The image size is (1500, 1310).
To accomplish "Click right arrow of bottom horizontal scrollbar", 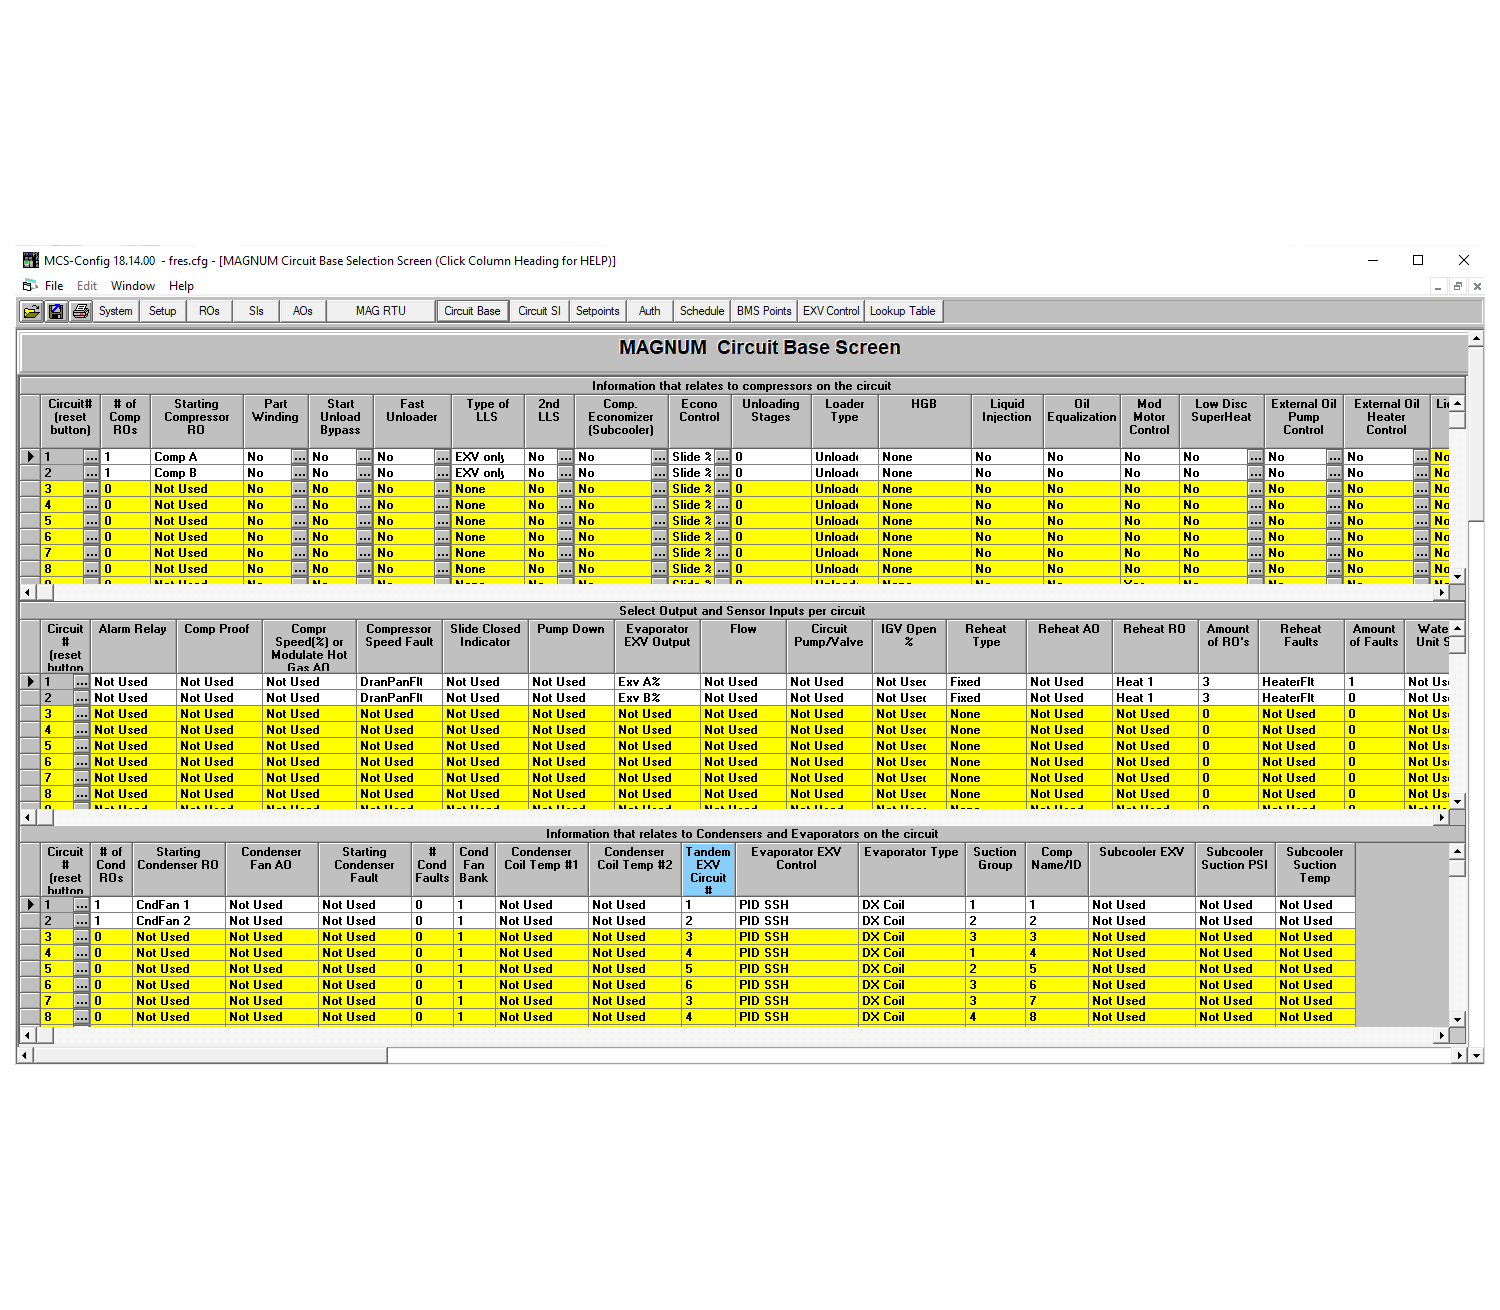I will click(x=1460, y=1055).
